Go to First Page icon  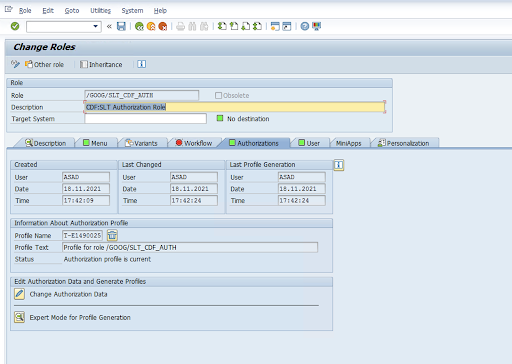tap(222, 26)
